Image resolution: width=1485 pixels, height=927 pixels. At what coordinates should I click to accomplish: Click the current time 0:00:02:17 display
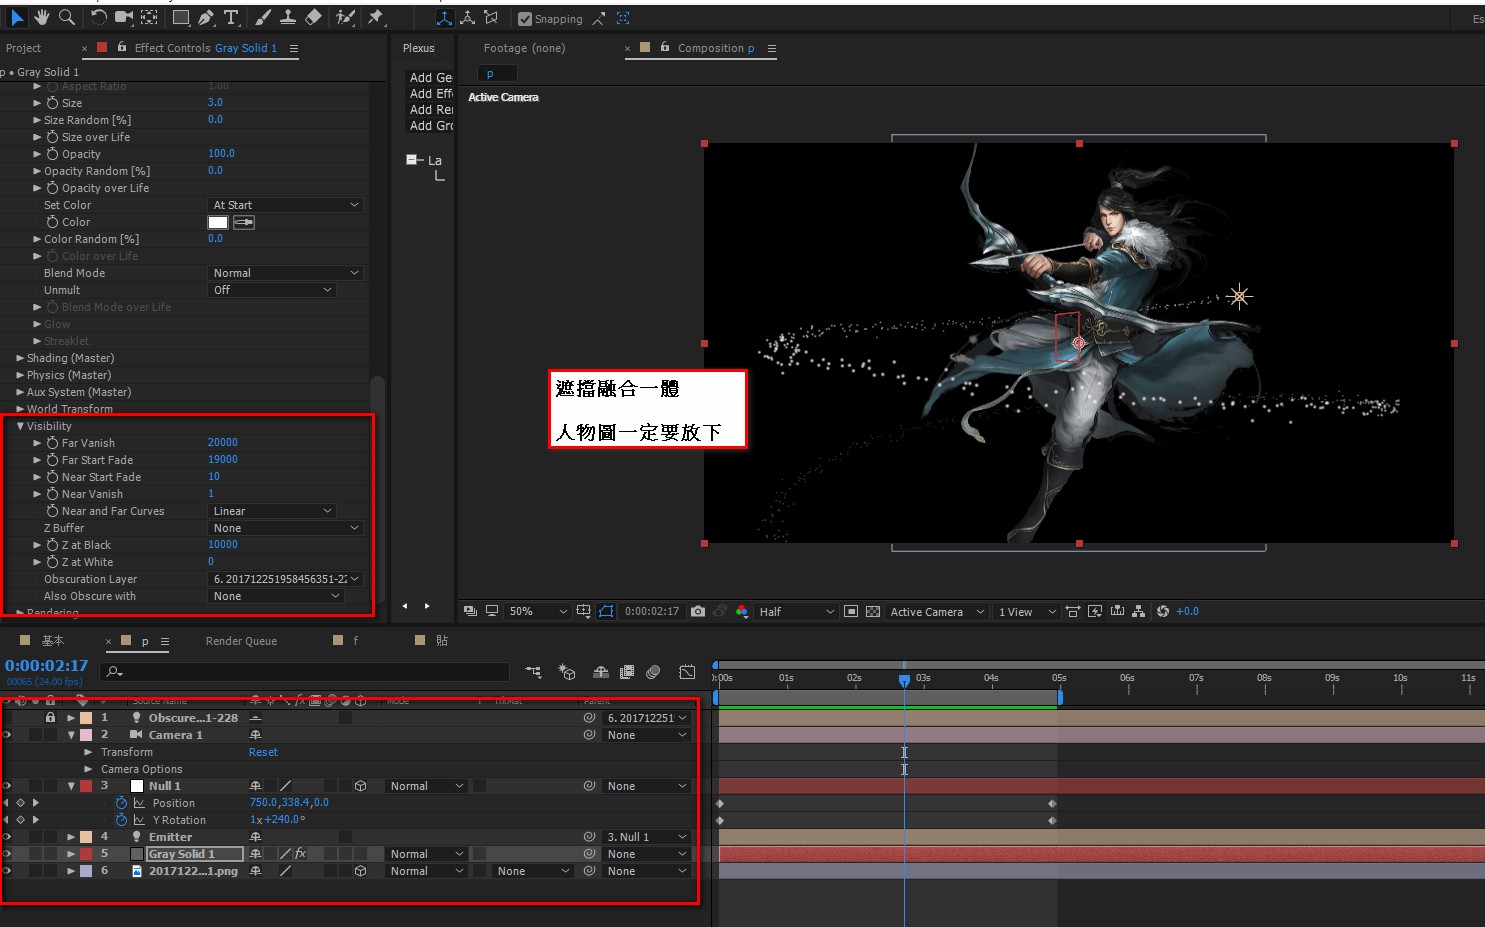point(46,666)
